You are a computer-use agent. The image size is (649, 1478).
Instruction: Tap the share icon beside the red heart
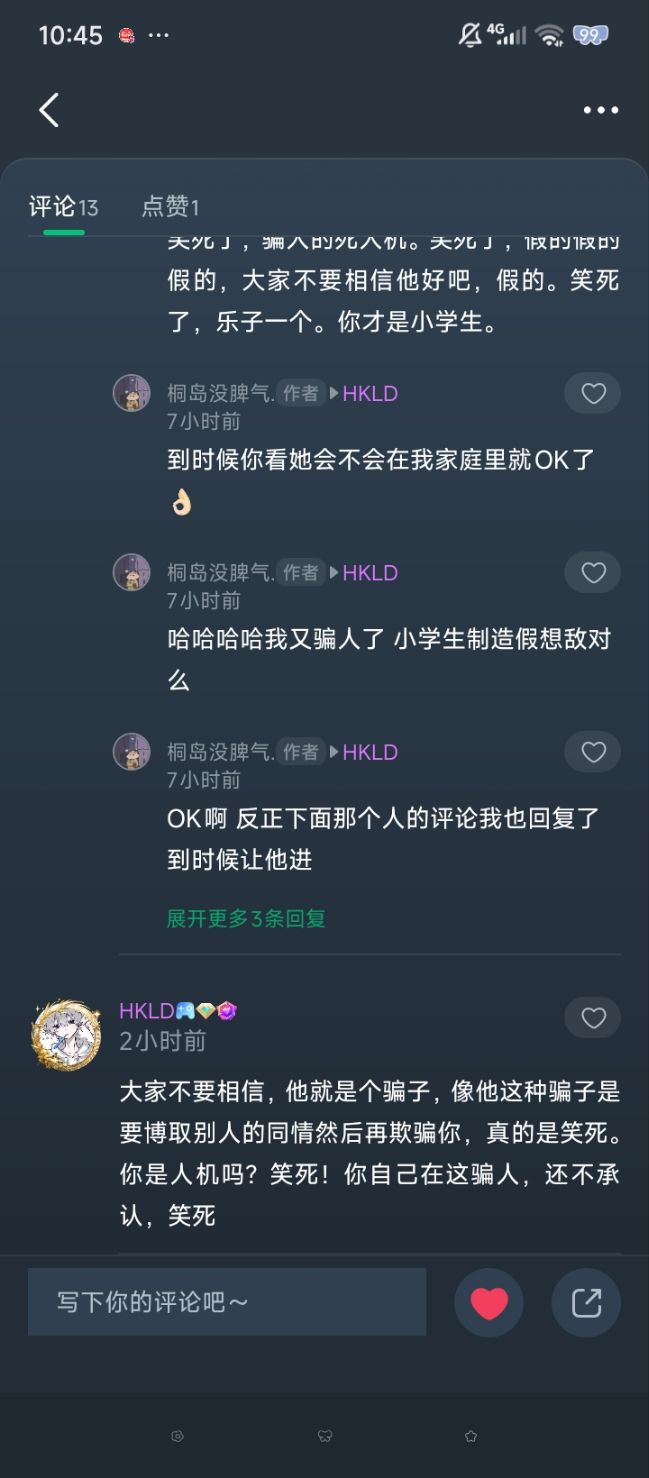pyautogui.click(x=586, y=1302)
